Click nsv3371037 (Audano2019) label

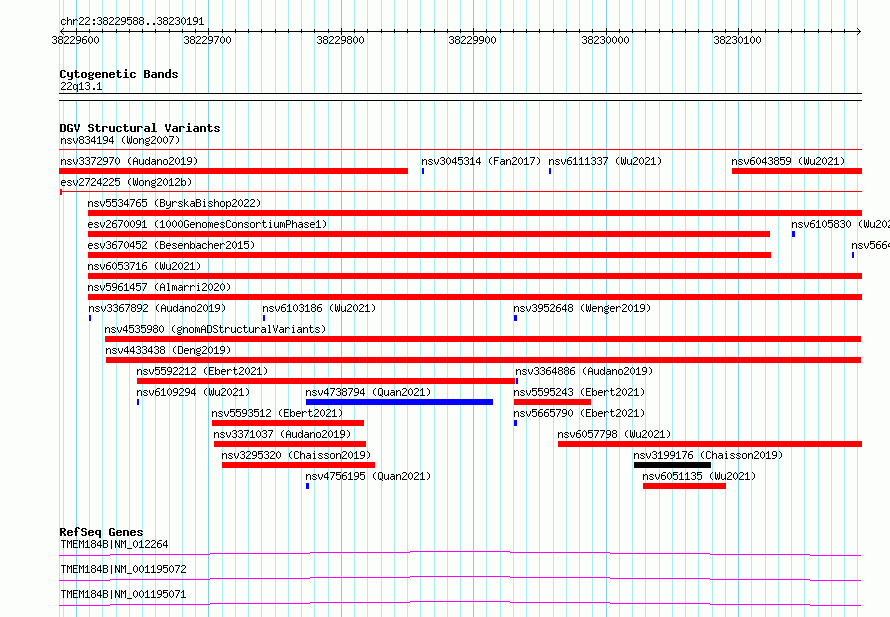tap(283, 434)
